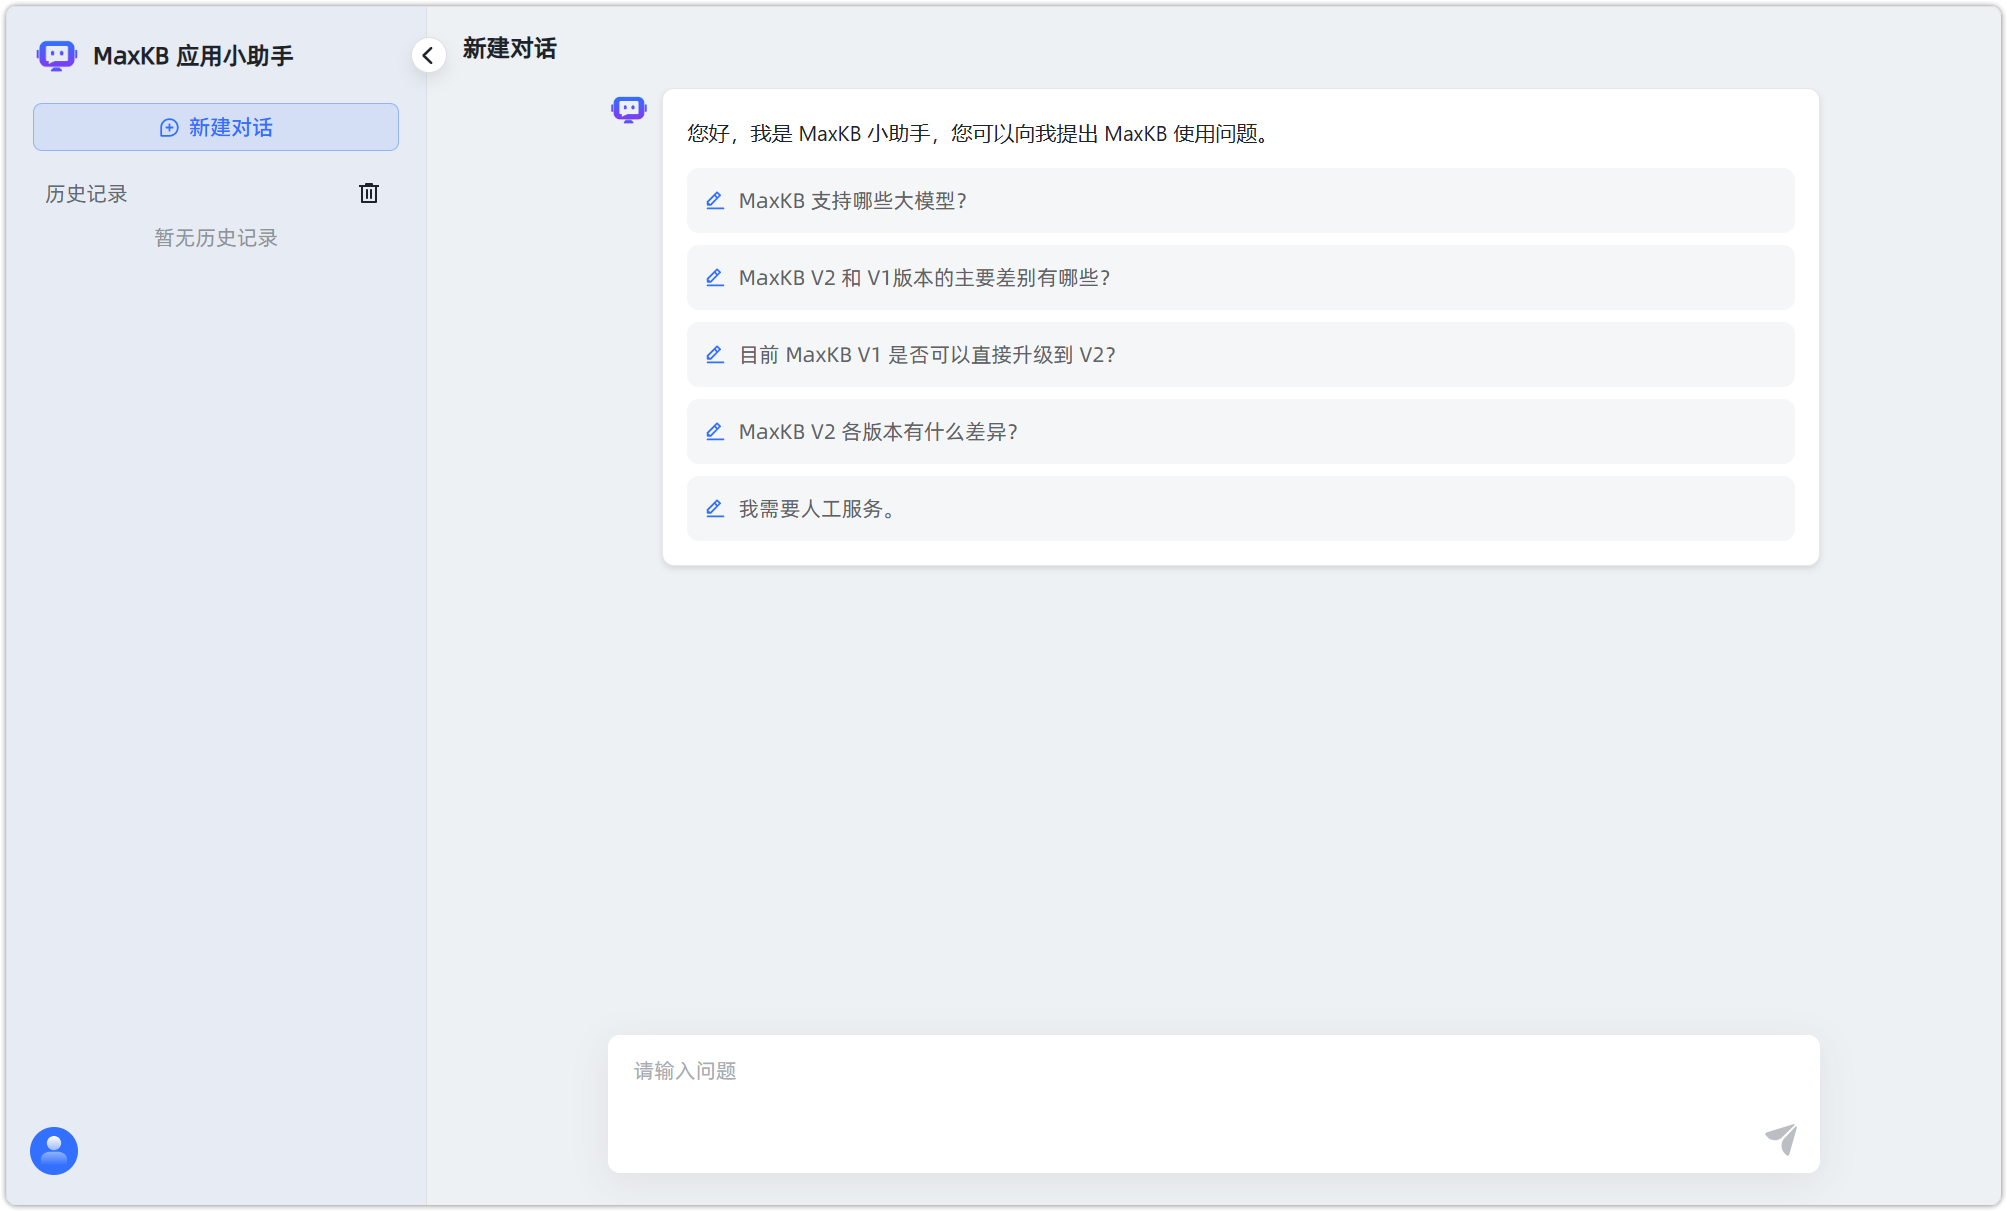
Task: Ask "MaxKB 支持哪些大模型?" suggestion
Action: (1240, 201)
